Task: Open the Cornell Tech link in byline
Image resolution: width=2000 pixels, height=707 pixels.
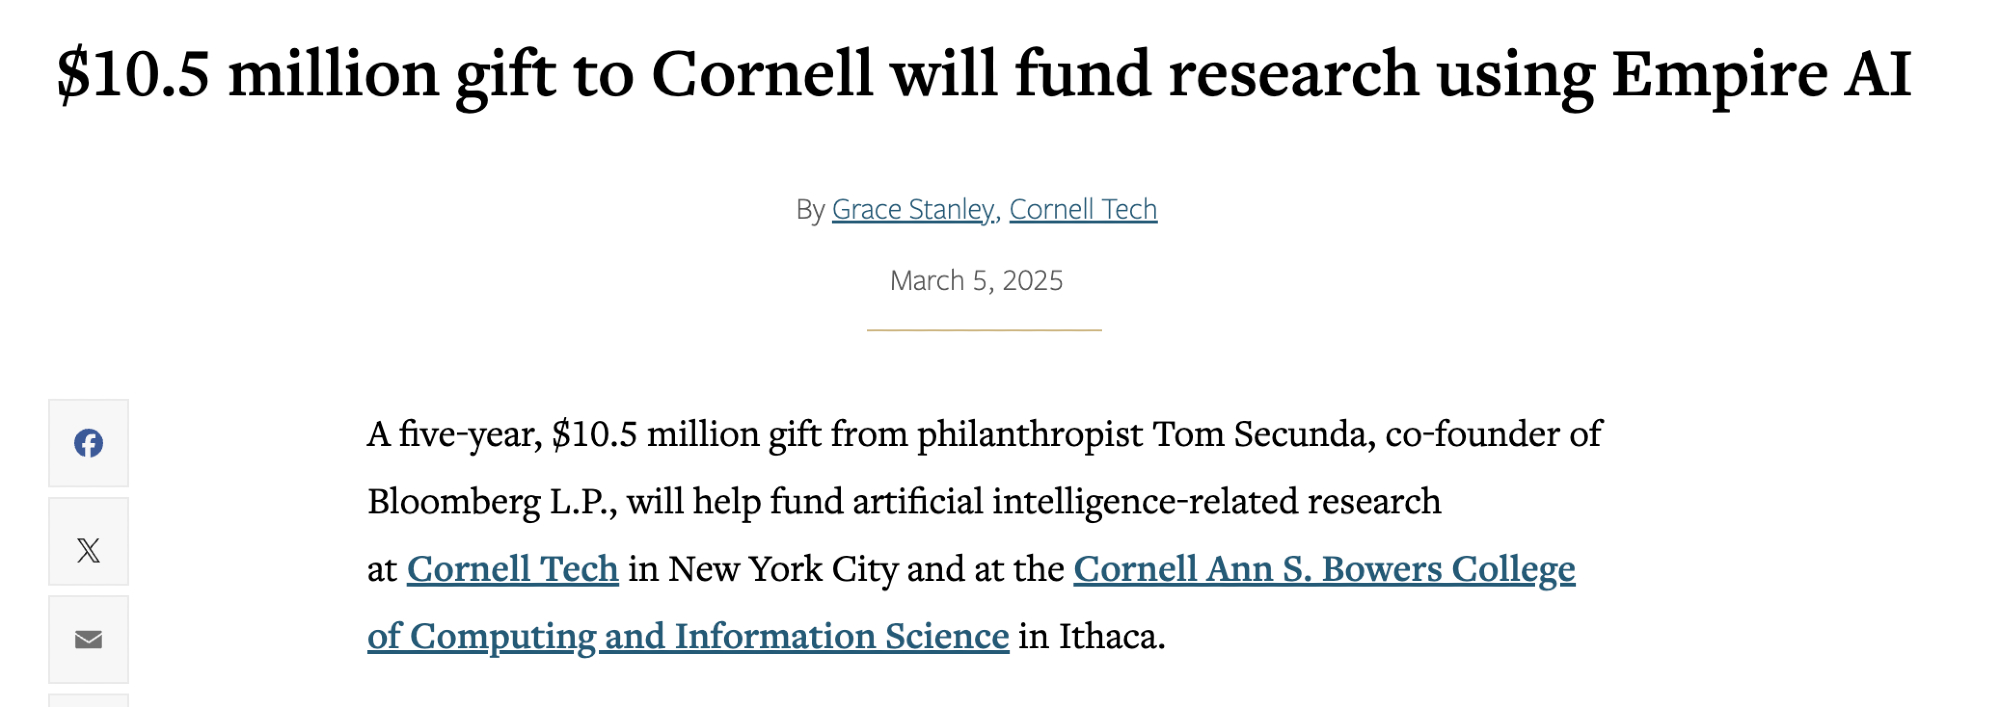Action: pyautogui.click(x=1083, y=209)
